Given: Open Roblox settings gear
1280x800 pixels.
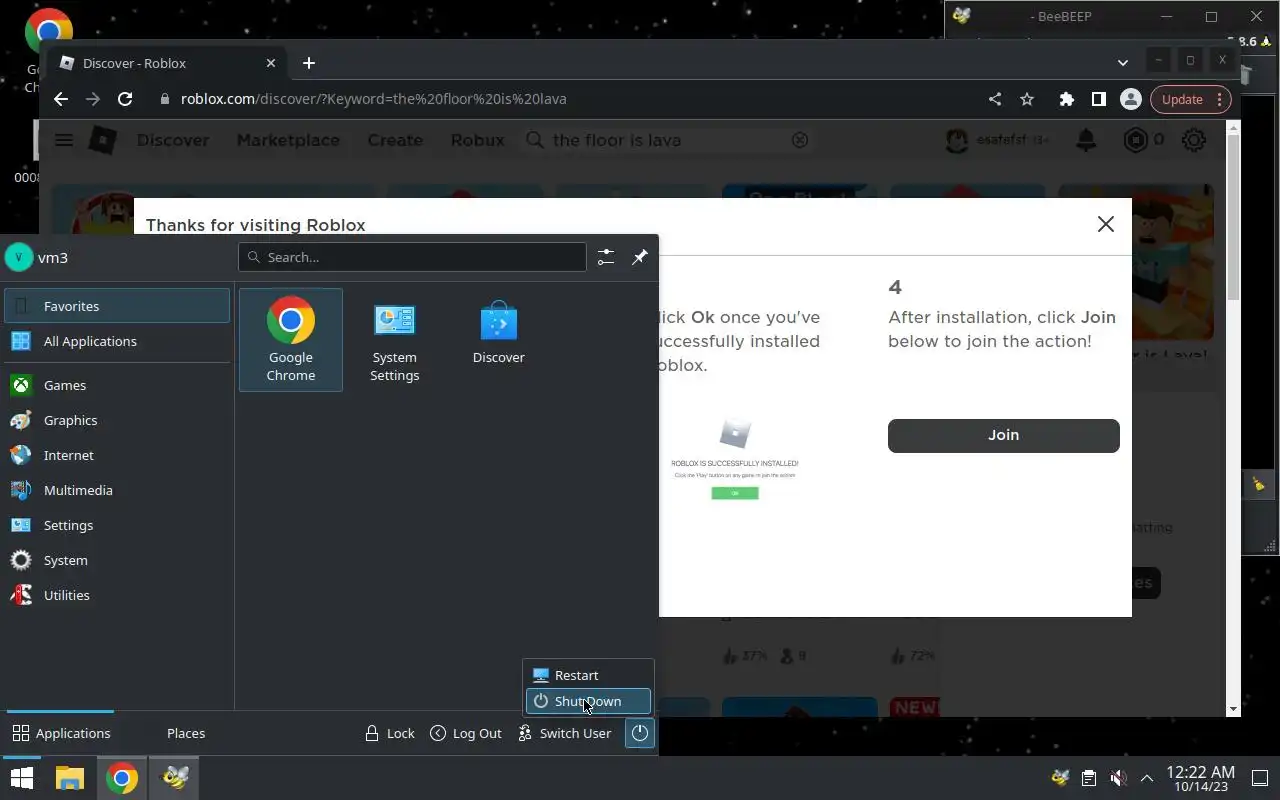Looking at the screenshot, I should tap(1194, 140).
